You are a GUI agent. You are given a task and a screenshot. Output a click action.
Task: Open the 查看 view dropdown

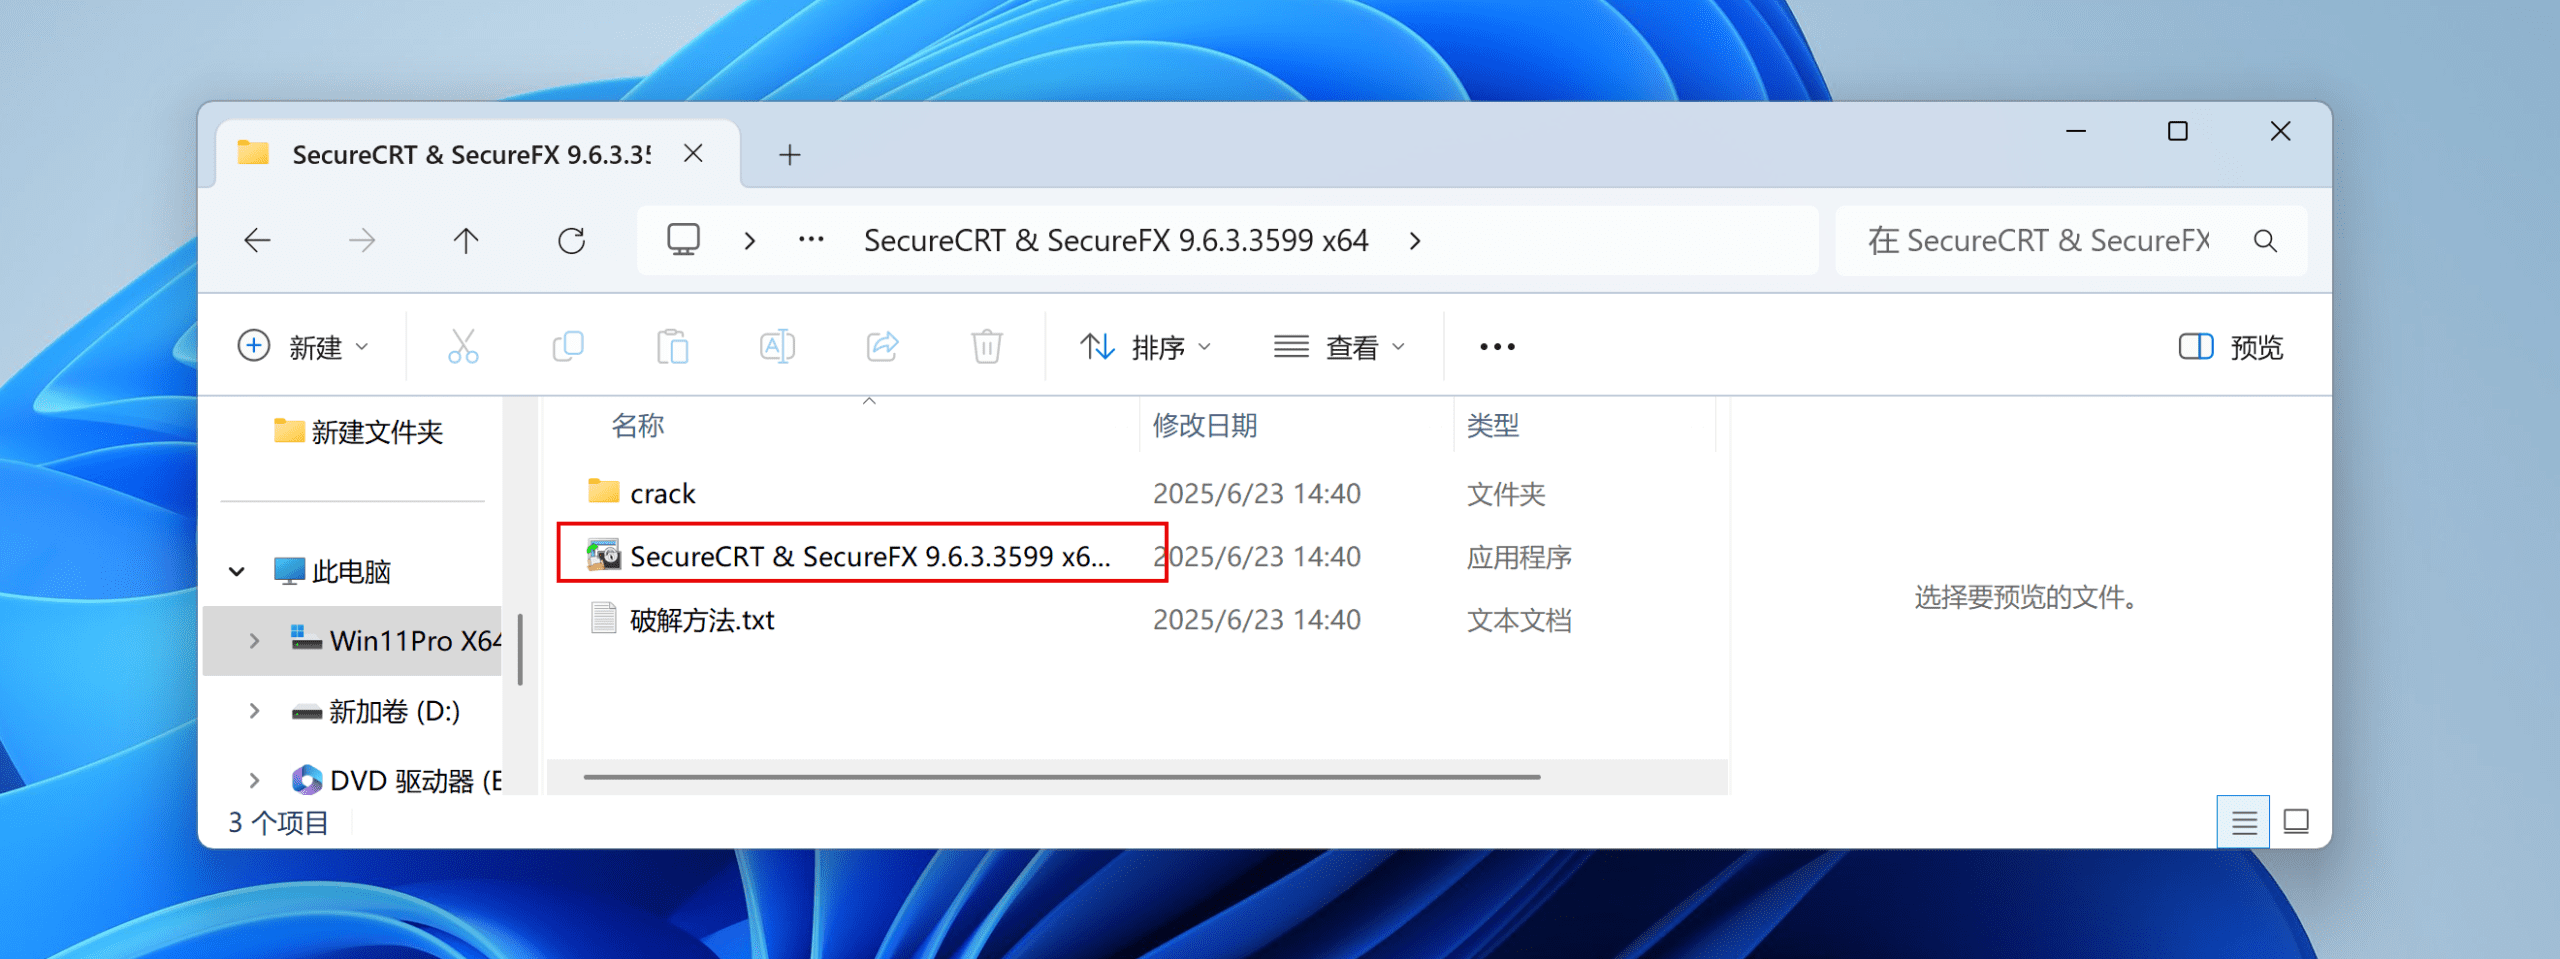[x=1339, y=347]
